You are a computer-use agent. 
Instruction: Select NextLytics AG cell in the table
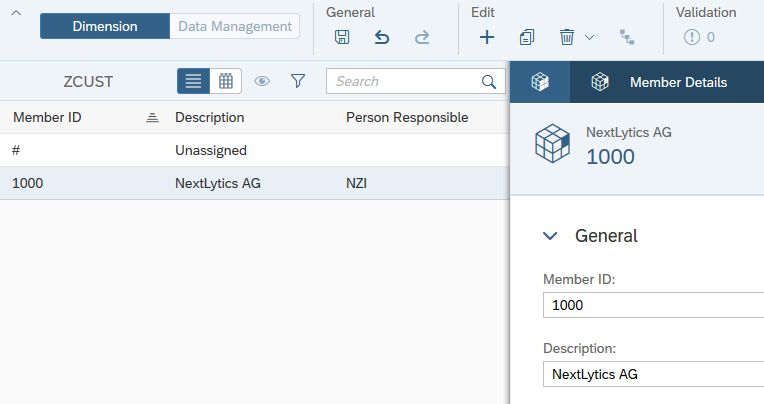218,183
